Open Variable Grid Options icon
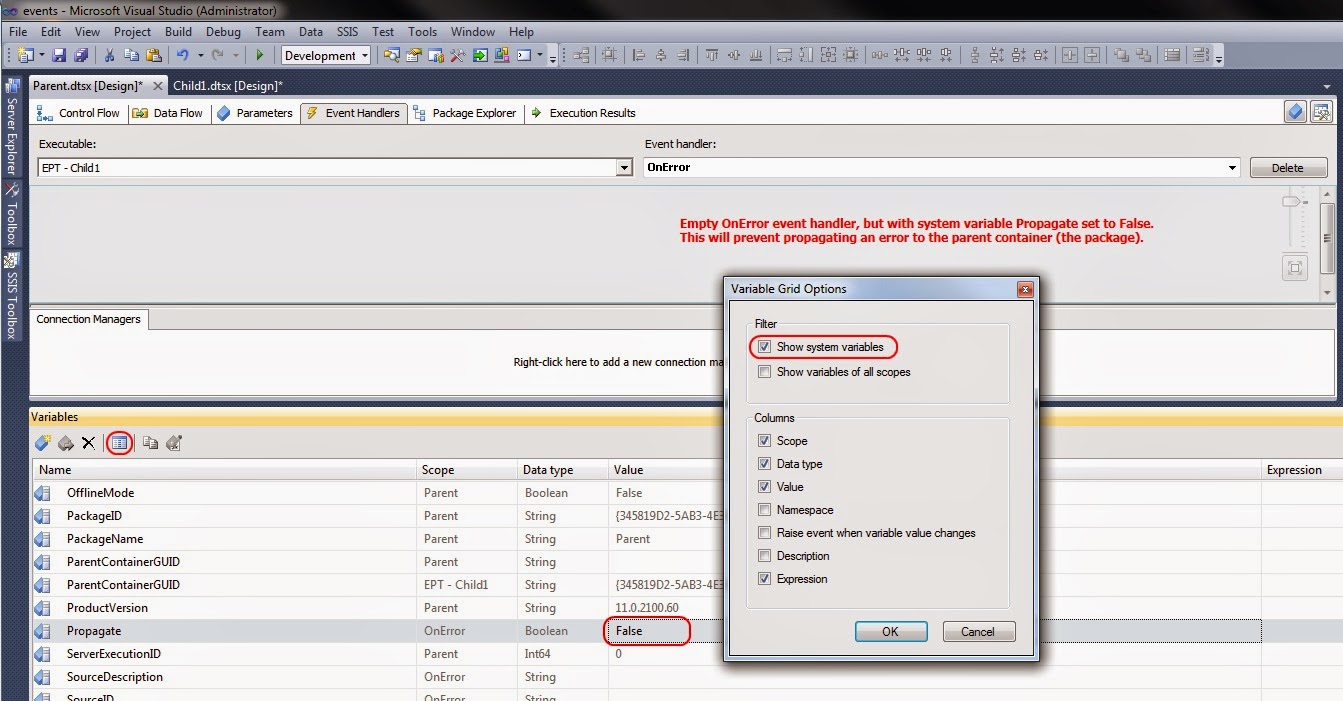Viewport: 1343px width, 701px height. pyautogui.click(x=119, y=443)
